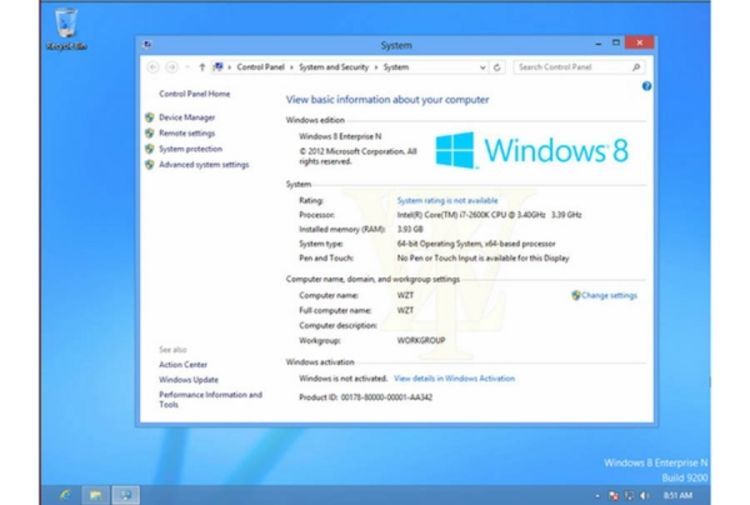Minimize the System window
The height and width of the screenshot is (505, 750).
click(598, 44)
